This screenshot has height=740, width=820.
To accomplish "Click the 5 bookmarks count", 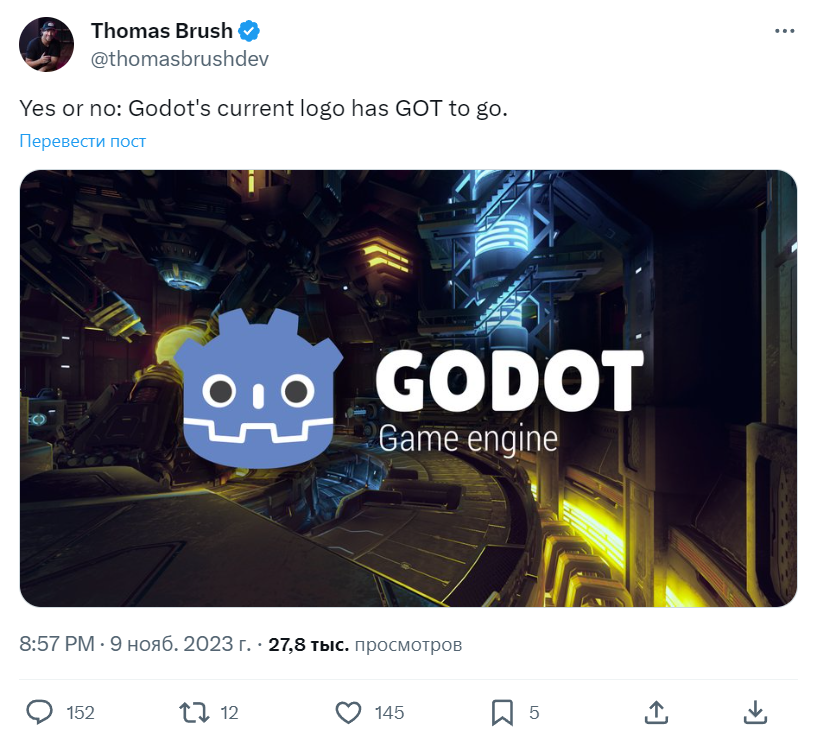I will 534,713.
